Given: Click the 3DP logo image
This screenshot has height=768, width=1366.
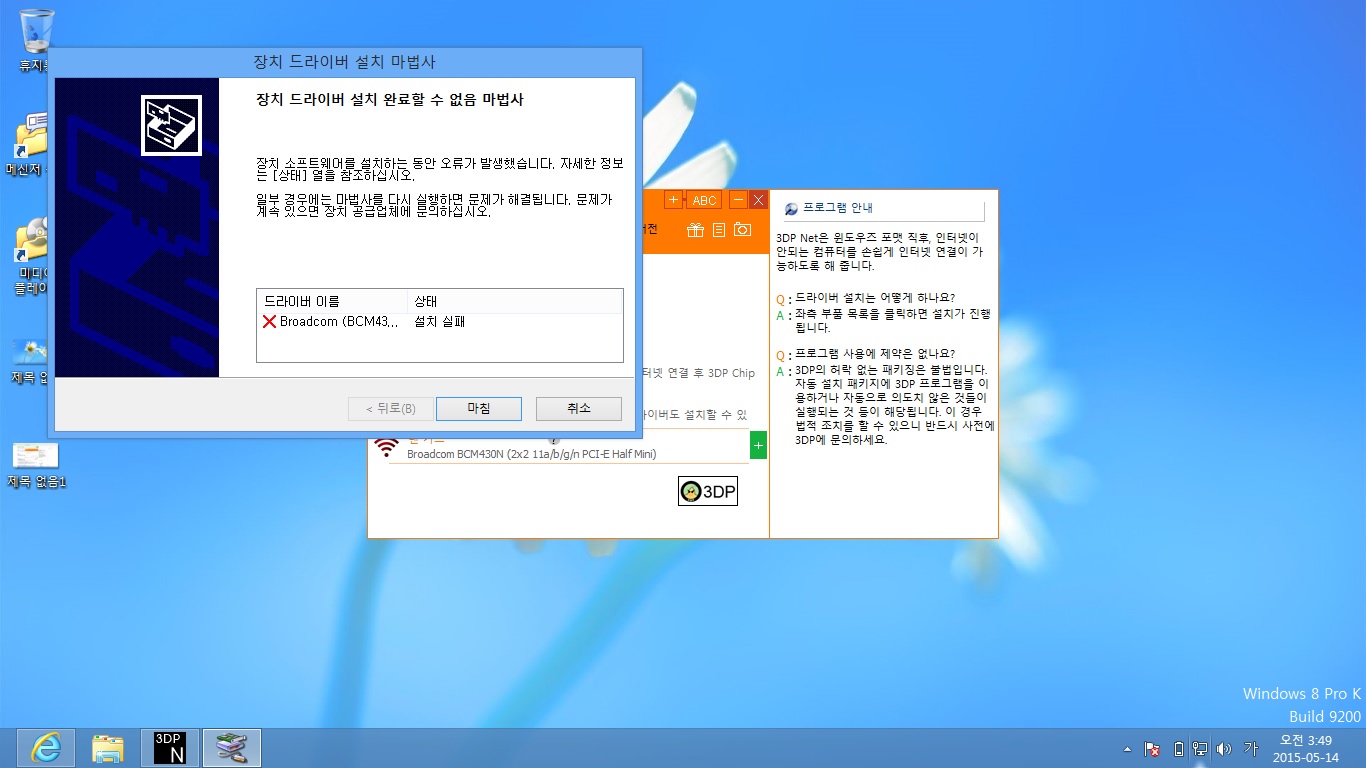Looking at the screenshot, I should [708, 491].
